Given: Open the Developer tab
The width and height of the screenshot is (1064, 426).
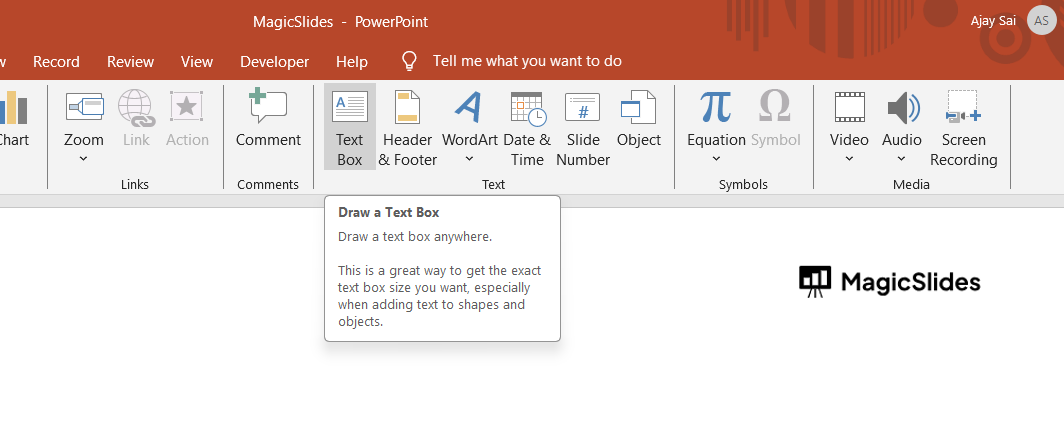Looking at the screenshot, I should [274, 61].
